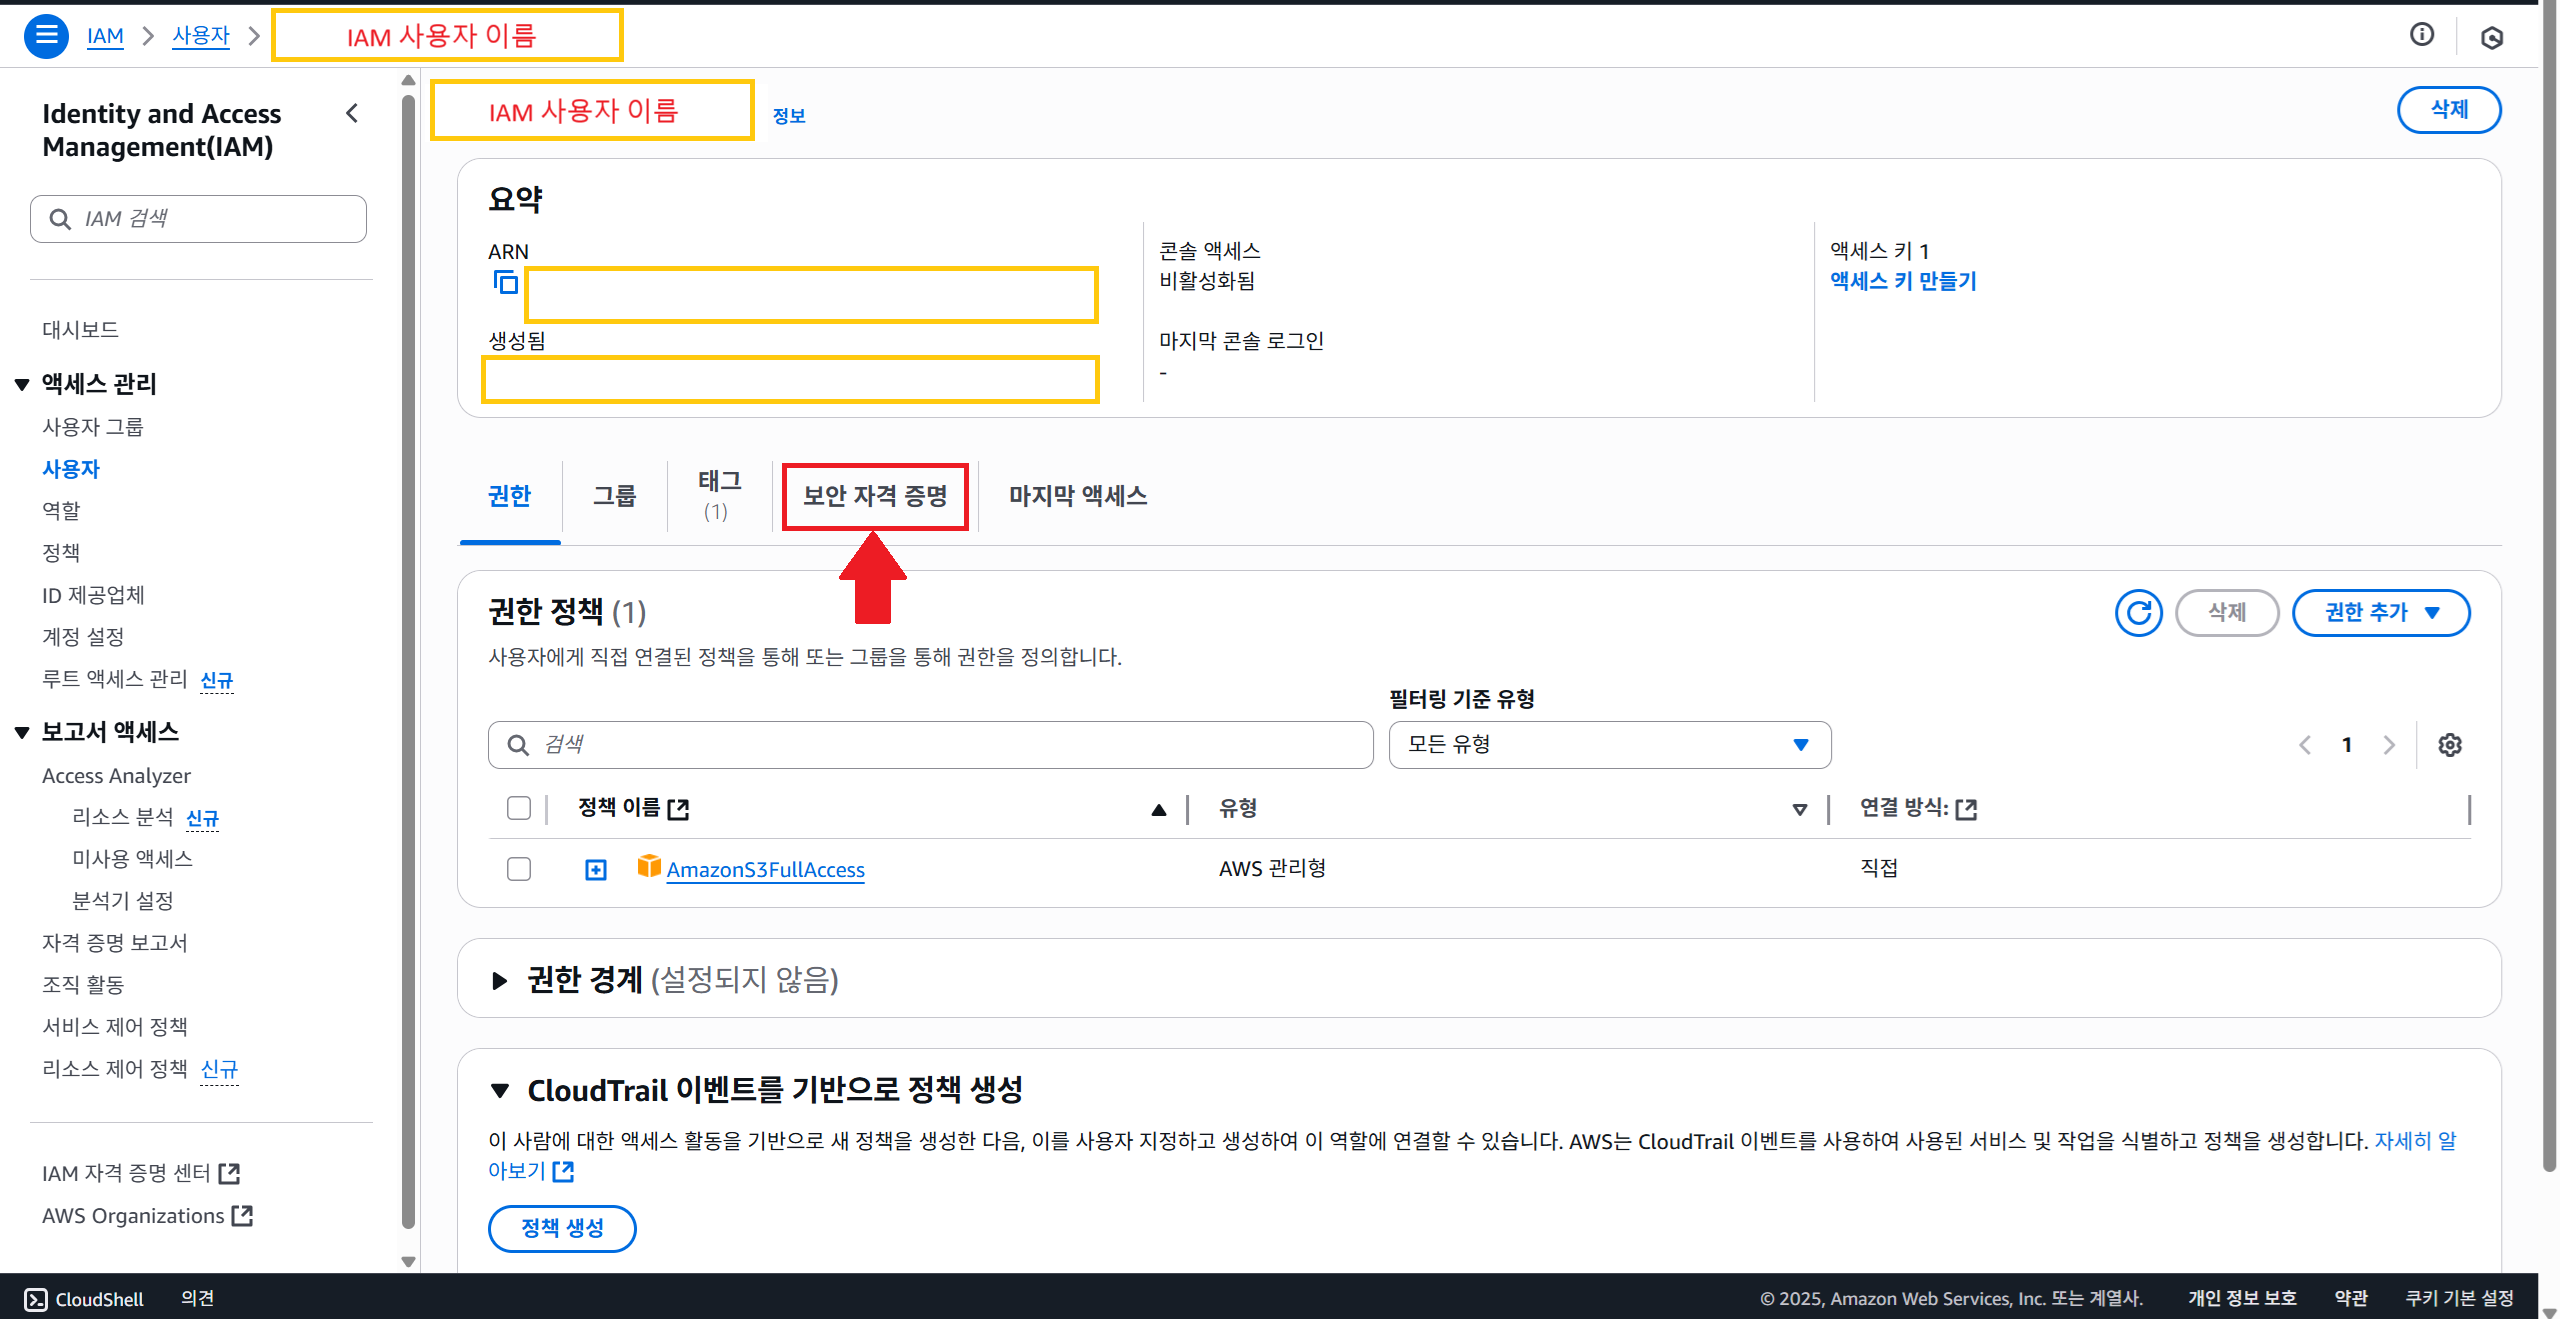Open the 권한 추가 dropdown button
This screenshot has width=2560, height=1319.
click(x=2380, y=612)
